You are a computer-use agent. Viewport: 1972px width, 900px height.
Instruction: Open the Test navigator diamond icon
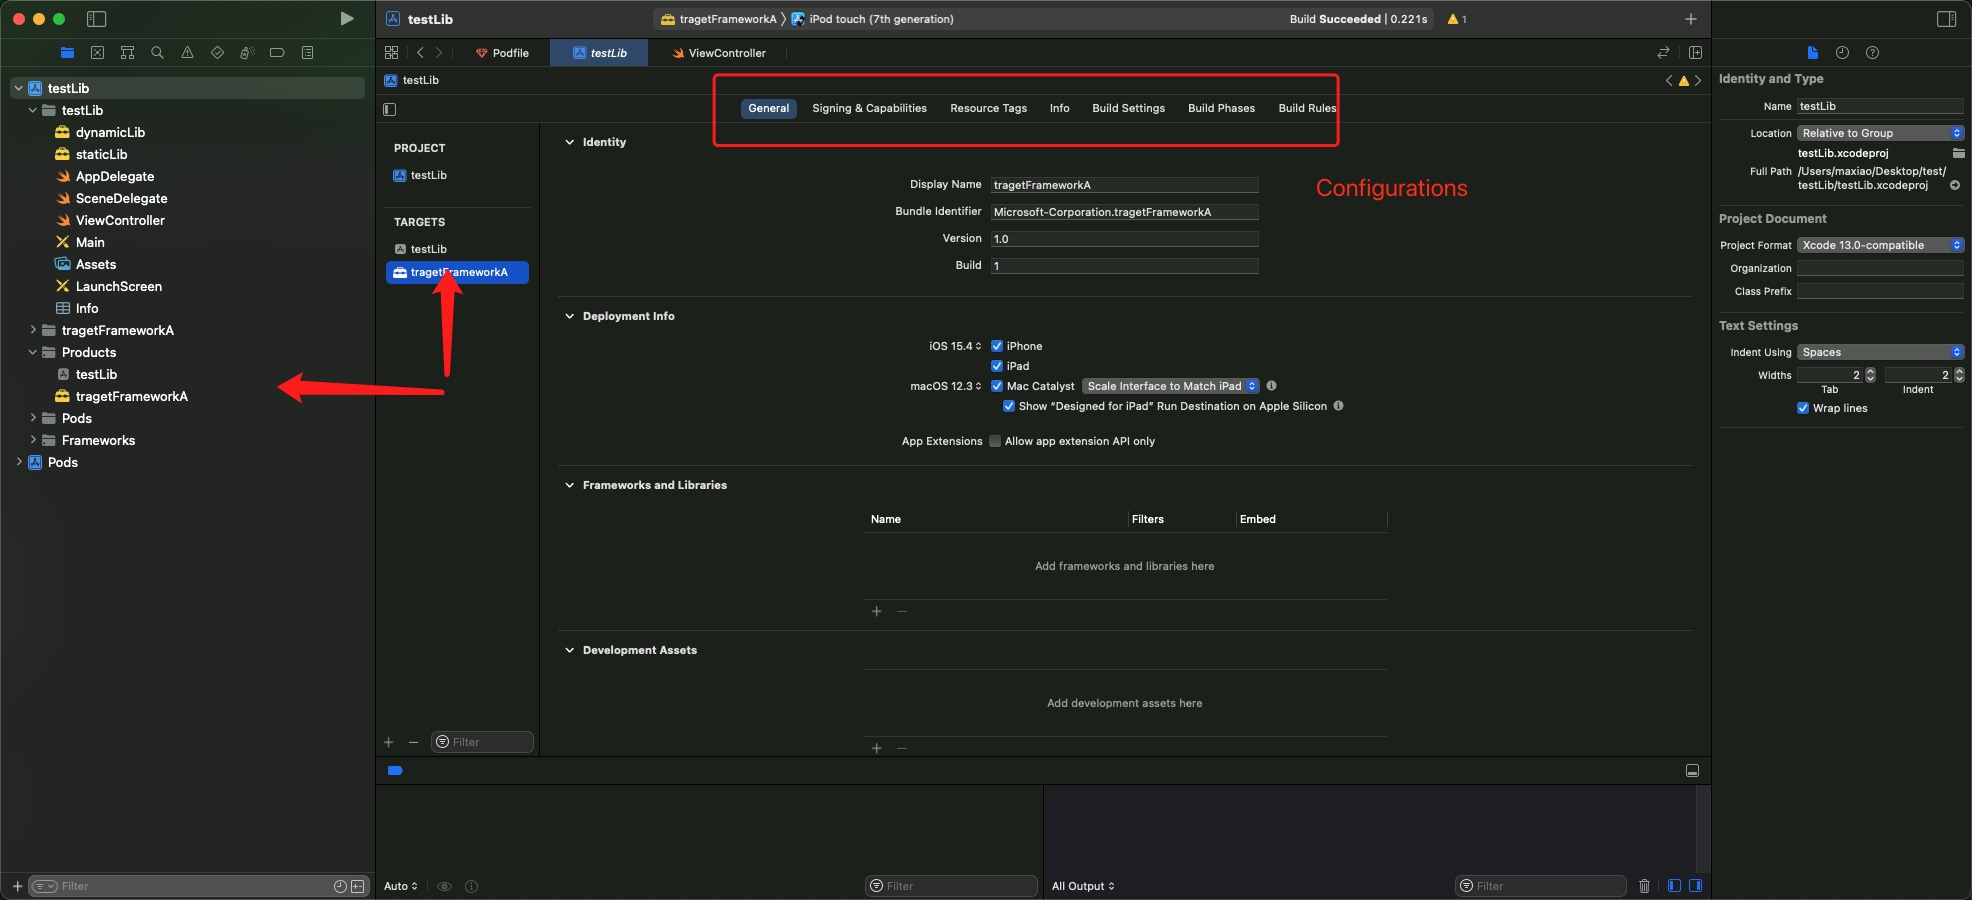click(x=217, y=53)
